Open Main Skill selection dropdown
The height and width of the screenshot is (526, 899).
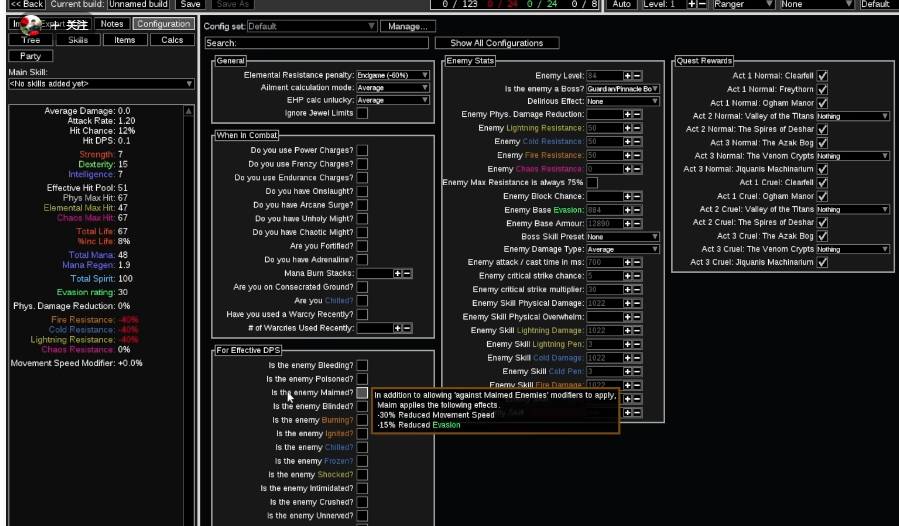(100, 84)
